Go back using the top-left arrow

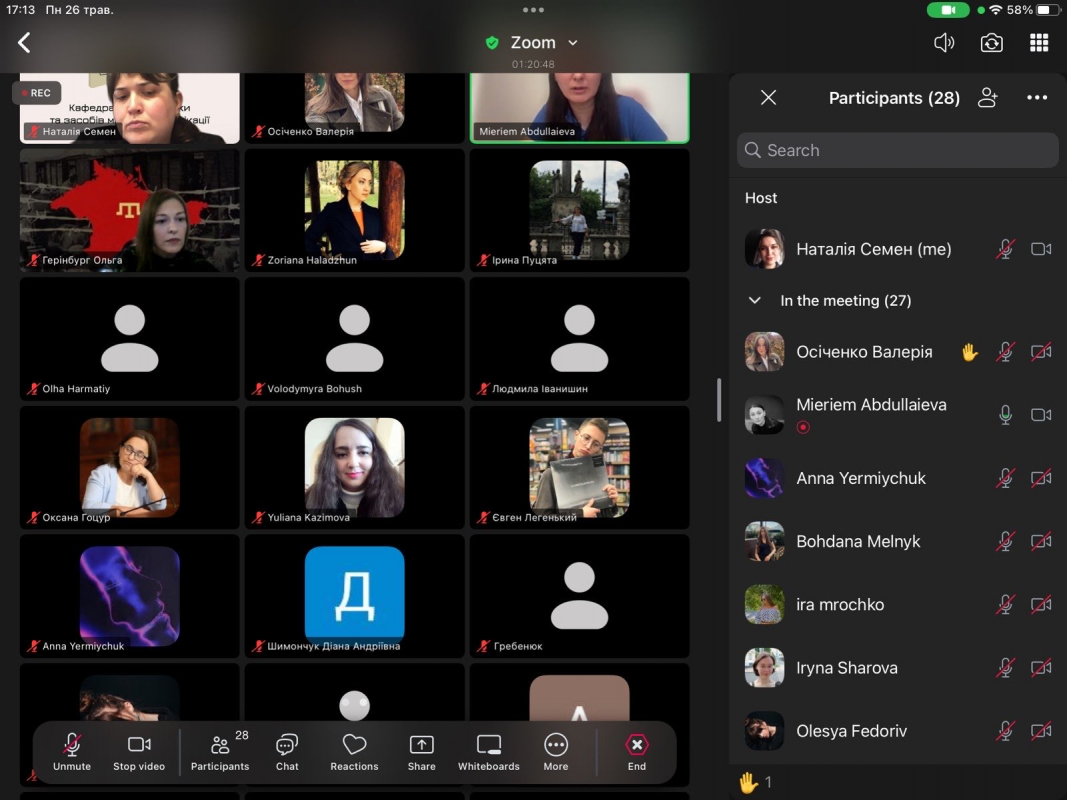point(25,43)
